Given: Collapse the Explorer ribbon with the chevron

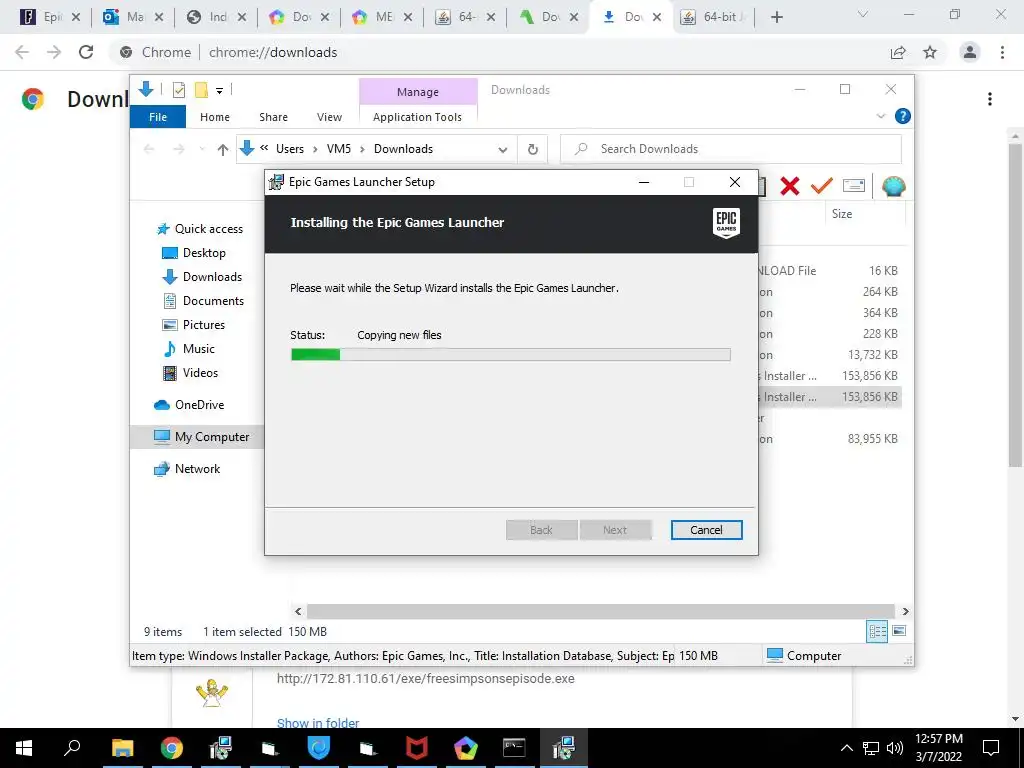Looking at the screenshot, I should pyautogui.click(x=880, y=116).
